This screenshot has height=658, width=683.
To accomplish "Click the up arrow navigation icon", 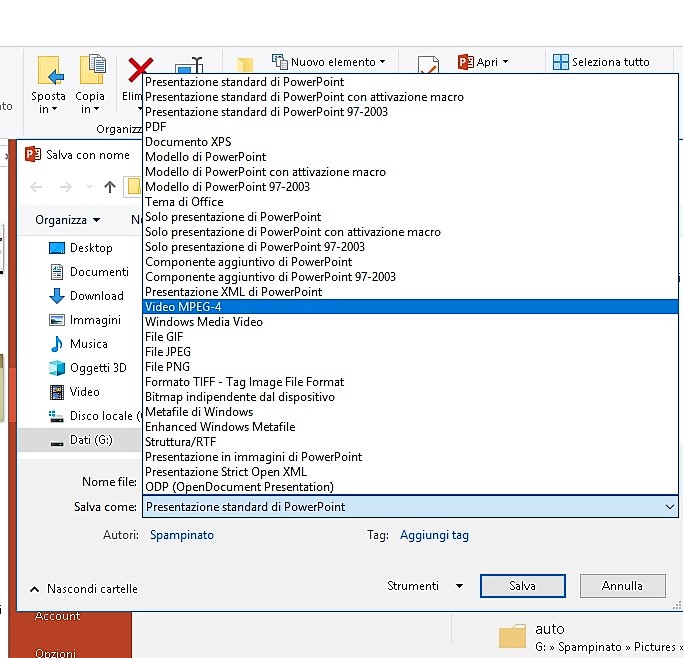I will click(110, 187).
